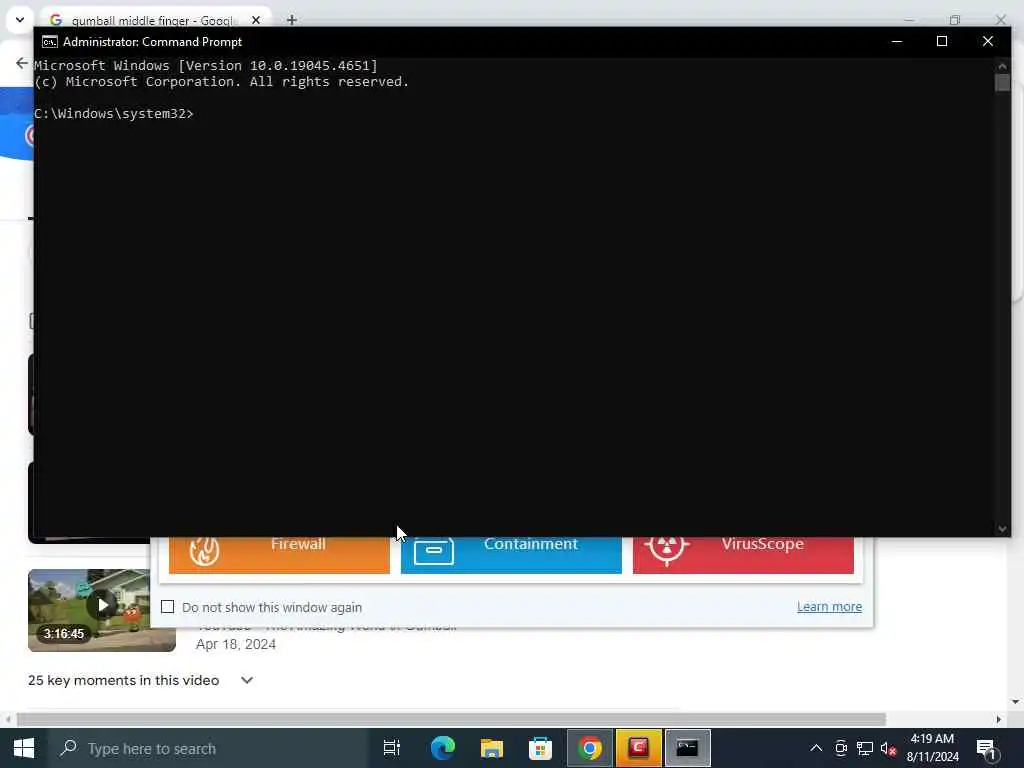Open the VirusScope tile in Comodo

coord(743,554)
